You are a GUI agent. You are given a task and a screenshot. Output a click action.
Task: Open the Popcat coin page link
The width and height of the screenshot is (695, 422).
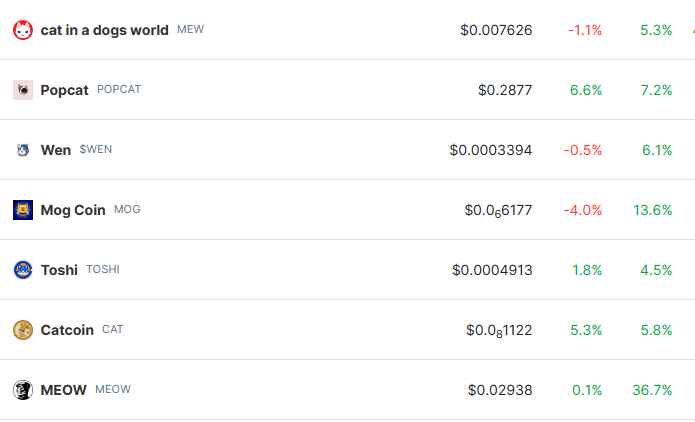coord(65,90)
